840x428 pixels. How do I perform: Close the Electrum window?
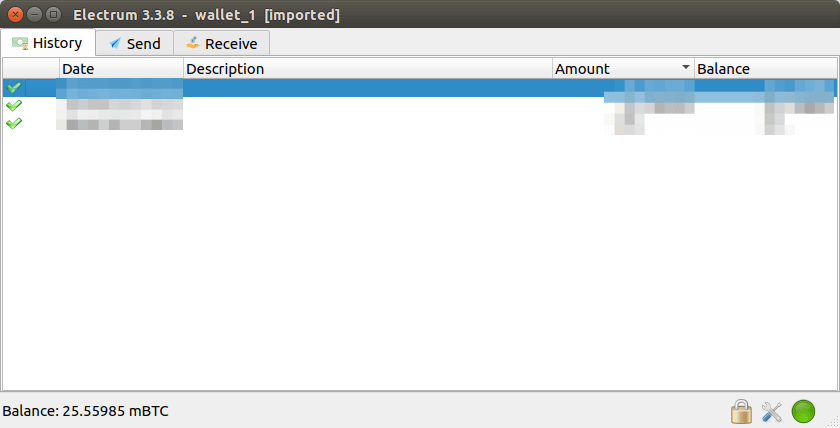pos(15,15)
